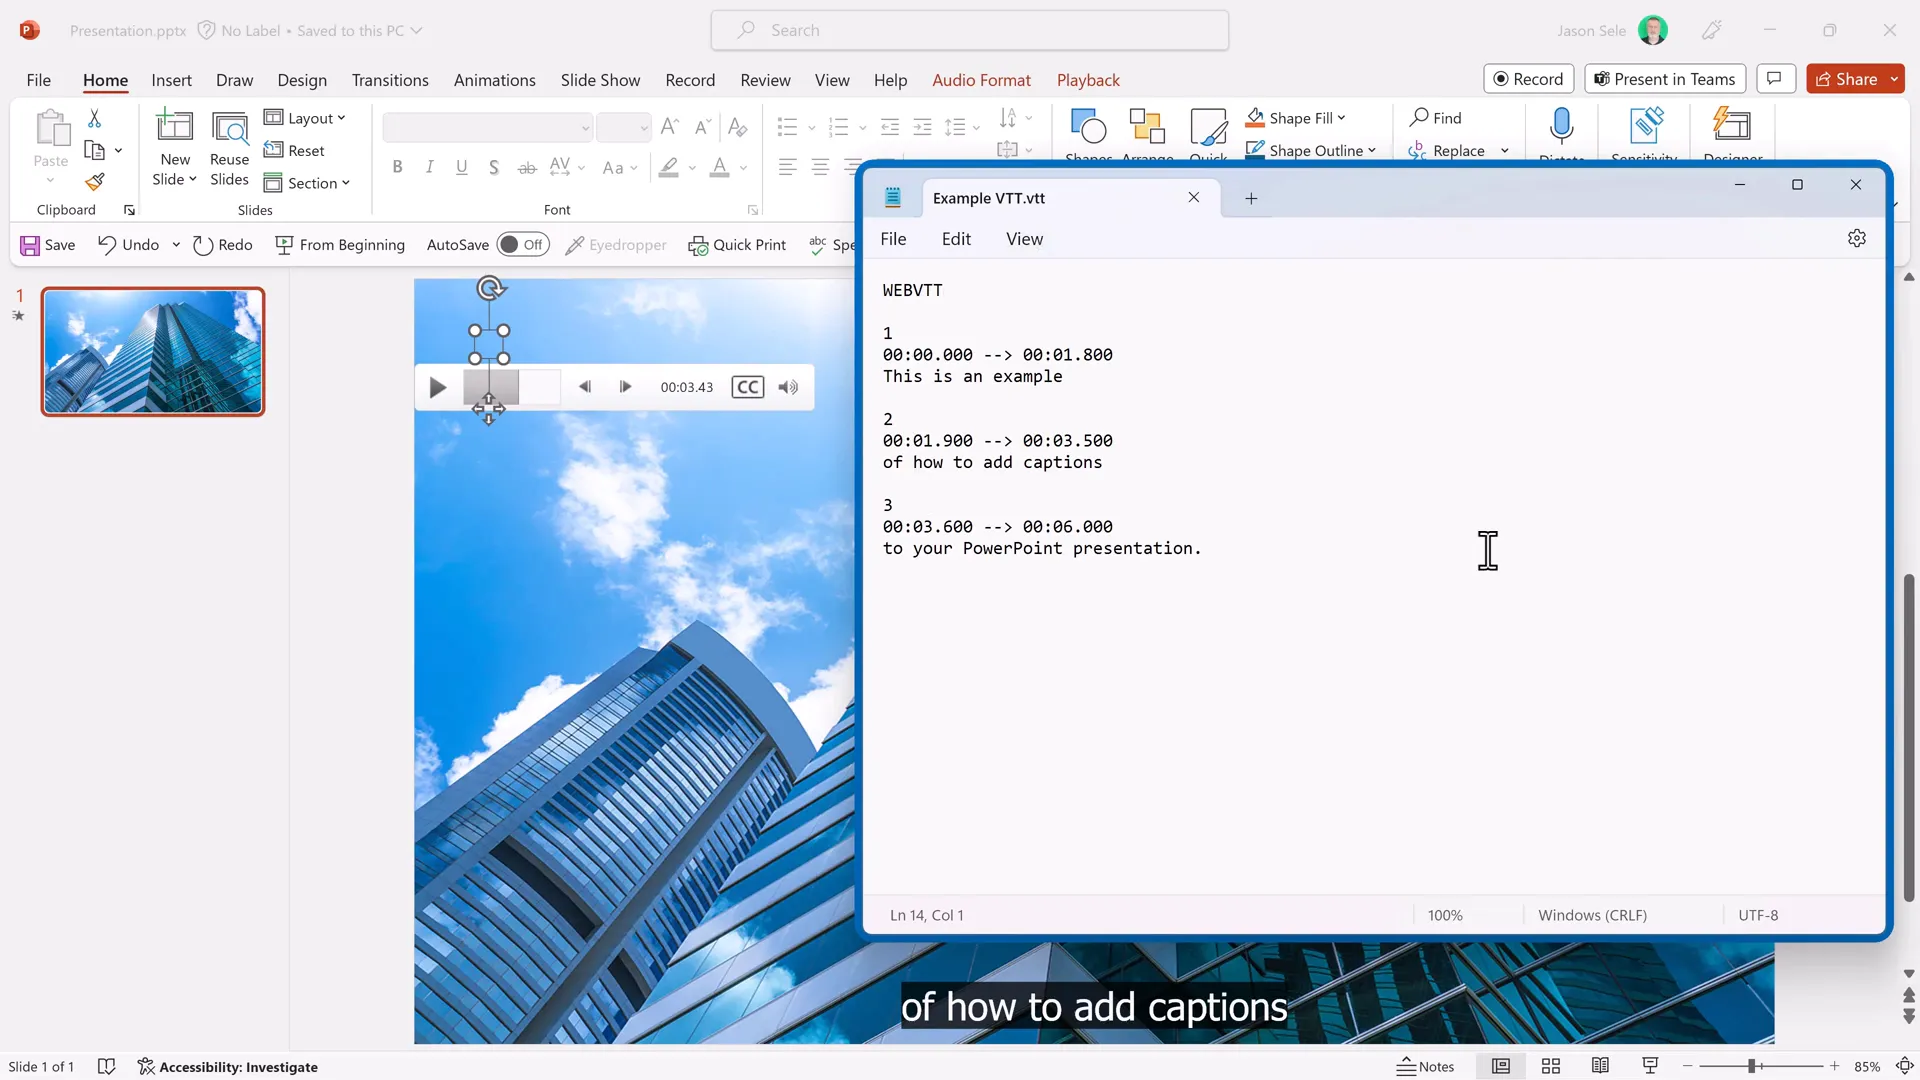Click the Shapes gallery icon
Screen dimensions: 1920x1080
[x=1088, y=127]
